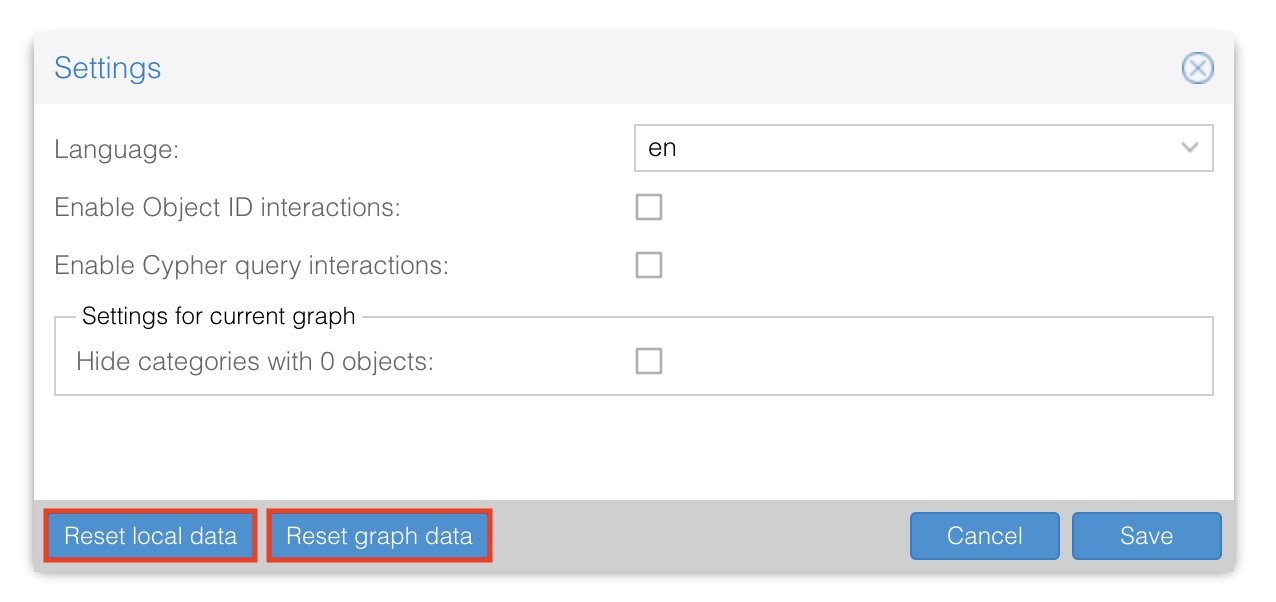The image size is (1276, 602).
Task: Click the Settings dialog title text
Action: 107,68
